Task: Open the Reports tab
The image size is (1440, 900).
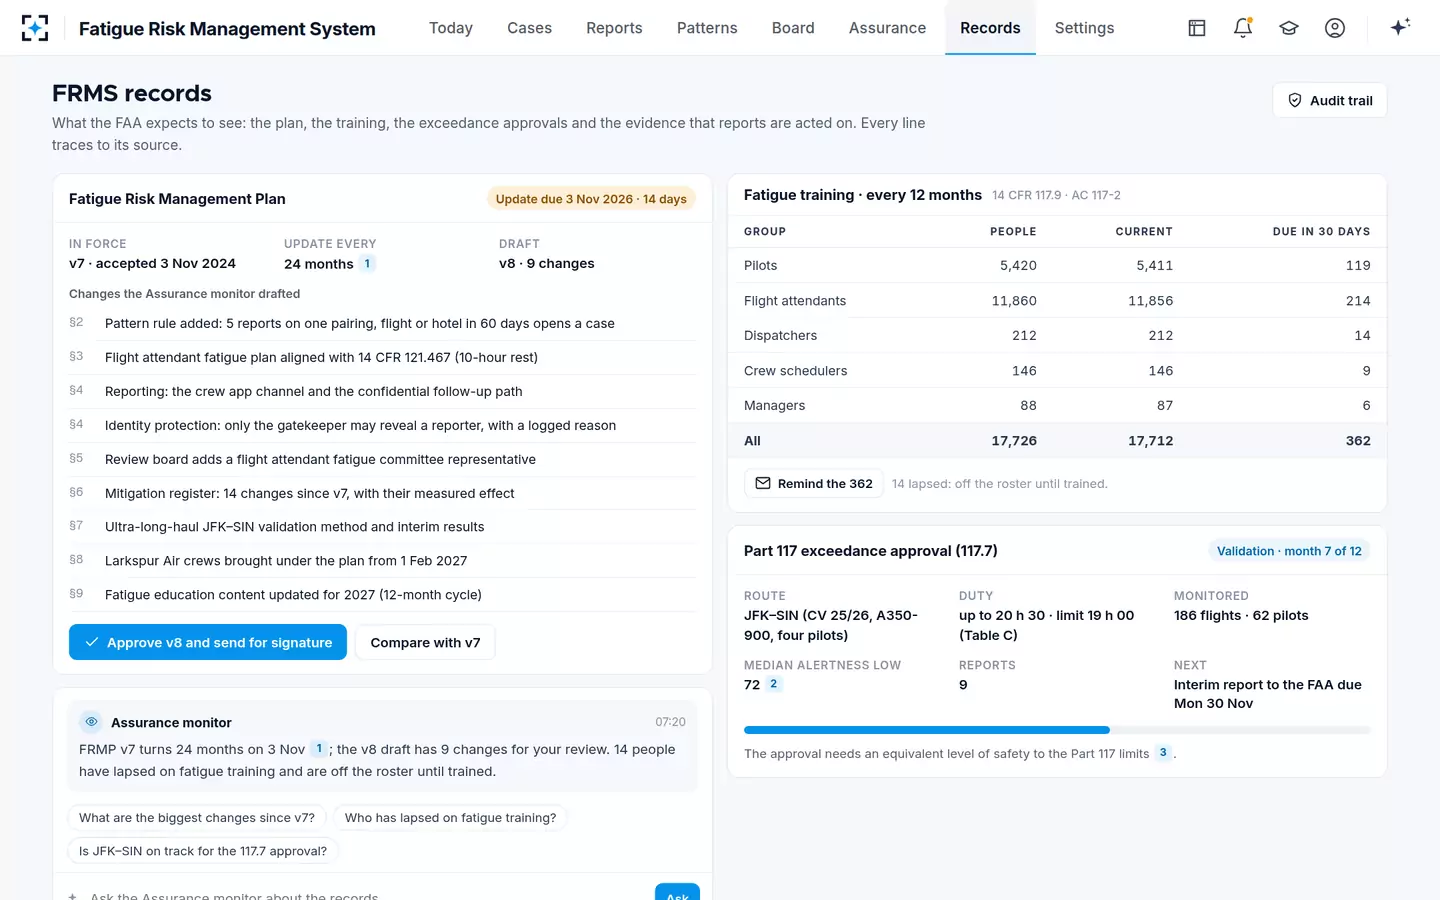Action: [x=614, y=28]
